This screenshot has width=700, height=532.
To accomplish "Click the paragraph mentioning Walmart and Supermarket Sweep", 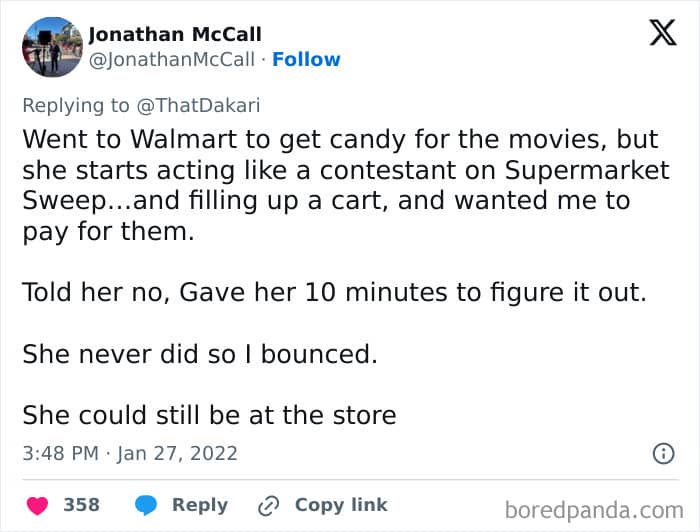I will point(330,184).
